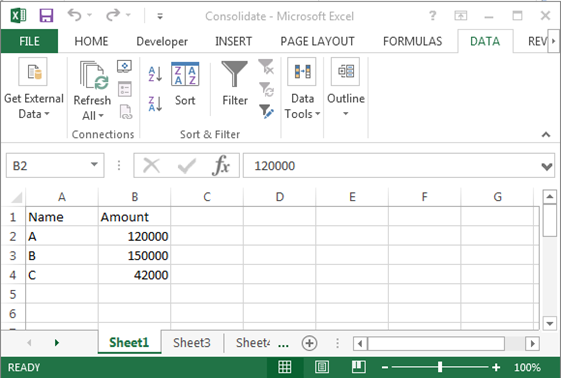Click the Excel application icon
This screenshot has width=561, height=378.
click(18, 16)
